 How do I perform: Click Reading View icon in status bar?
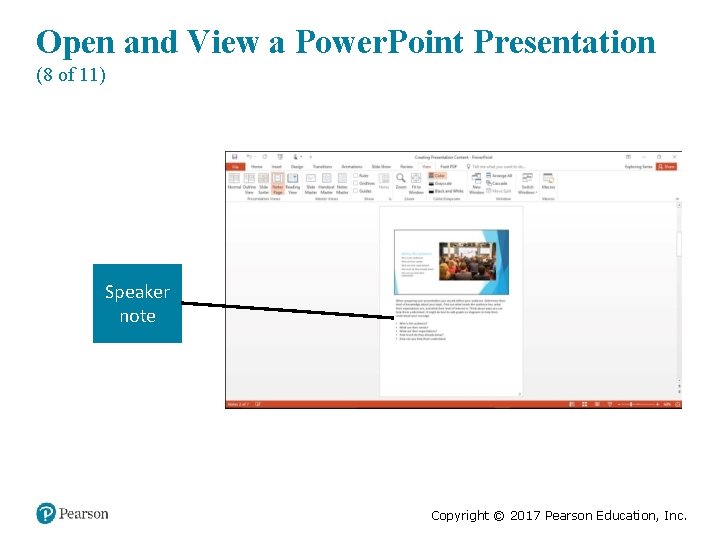(597, 405)
